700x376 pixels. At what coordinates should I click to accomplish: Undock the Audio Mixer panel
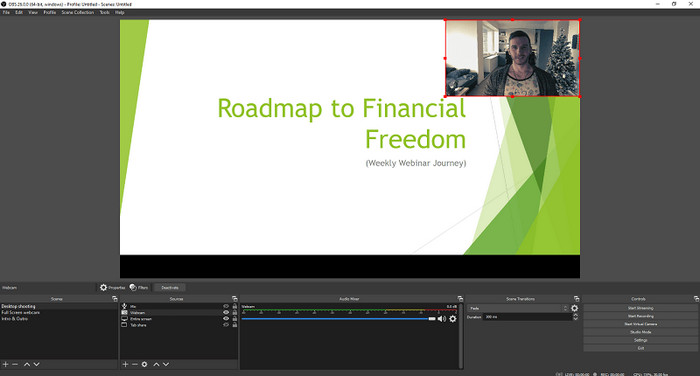(x=460, y=299)
